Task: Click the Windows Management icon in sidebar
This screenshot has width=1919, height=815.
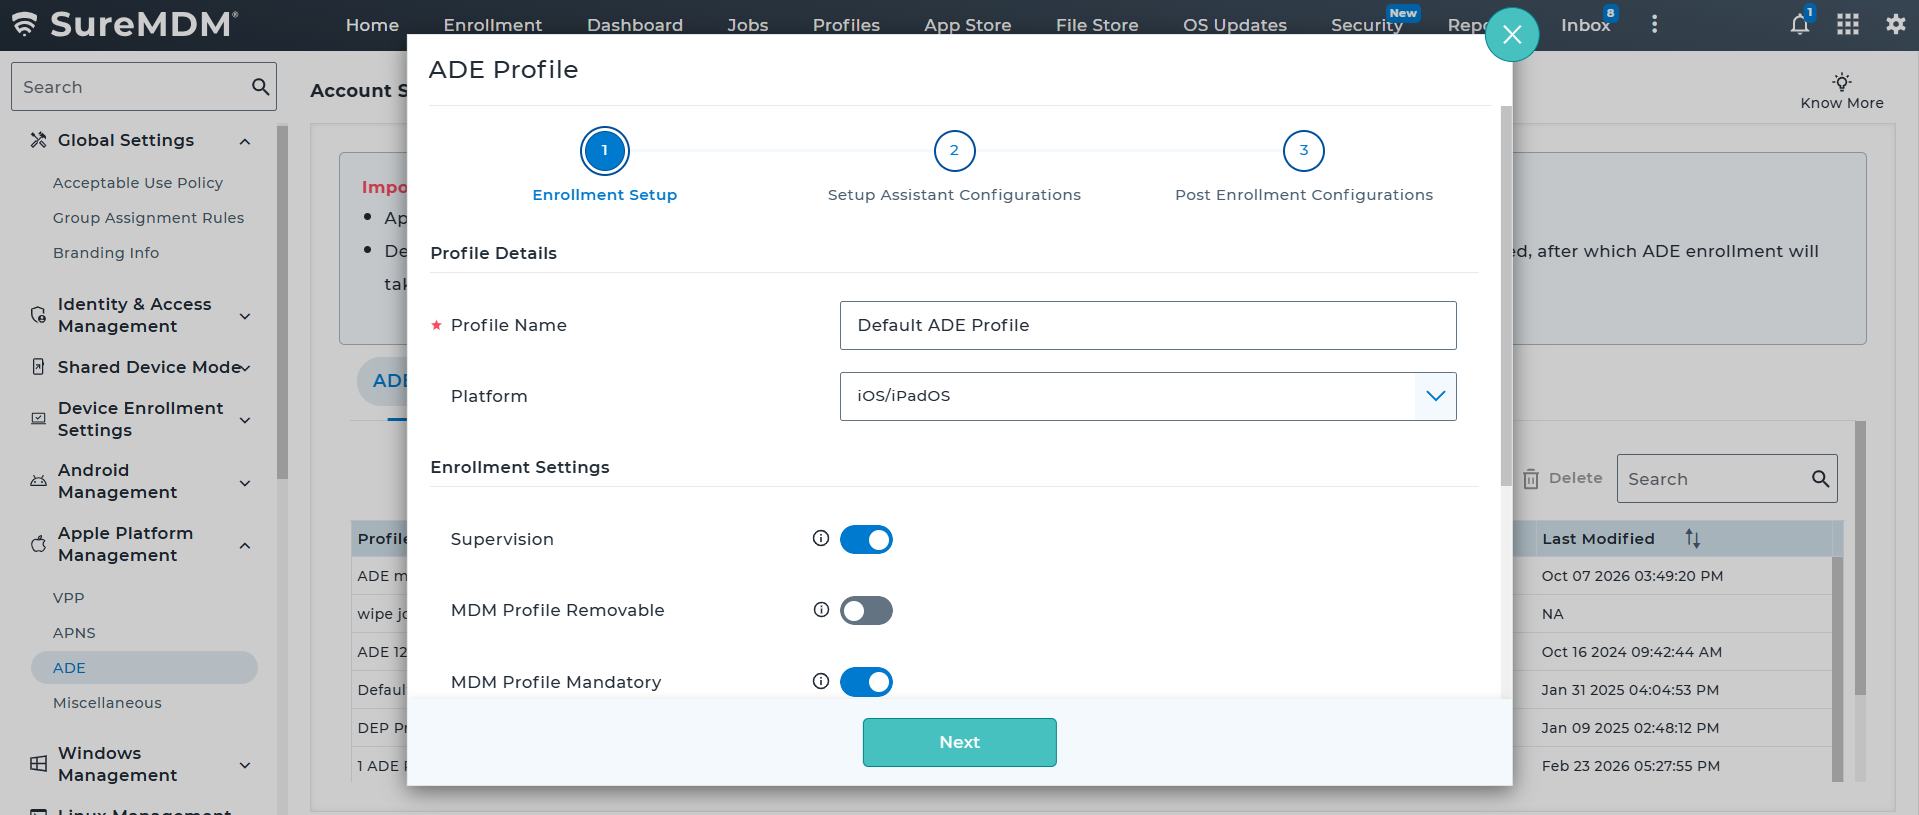Action: click(38, 764)
